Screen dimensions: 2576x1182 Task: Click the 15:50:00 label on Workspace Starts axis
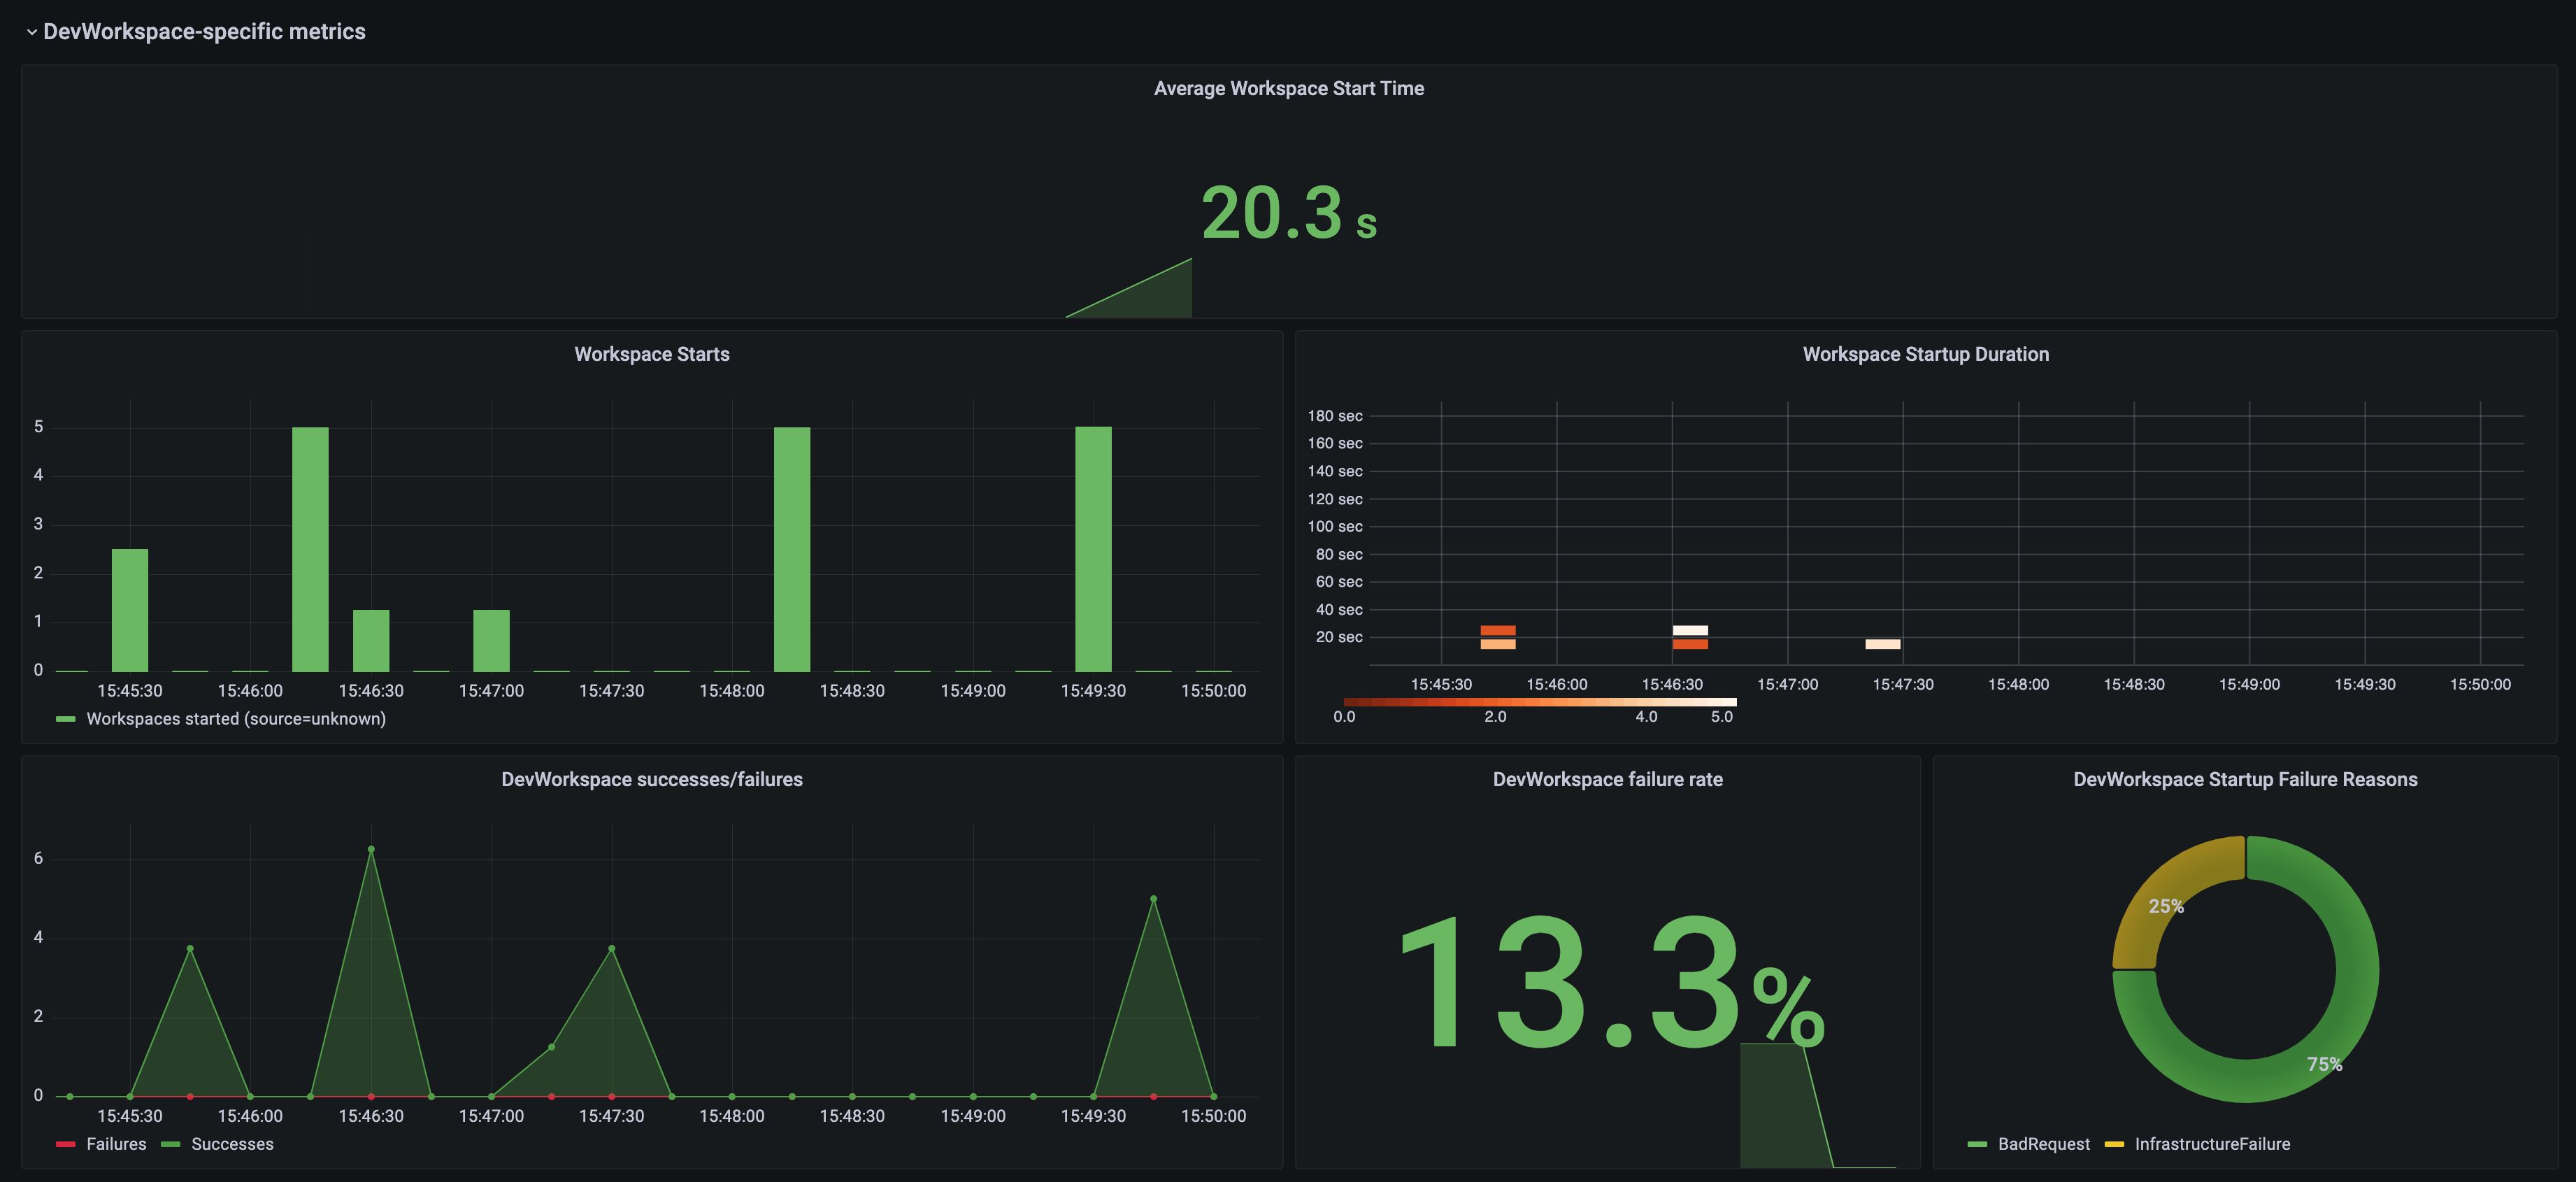coord(1213,691)
